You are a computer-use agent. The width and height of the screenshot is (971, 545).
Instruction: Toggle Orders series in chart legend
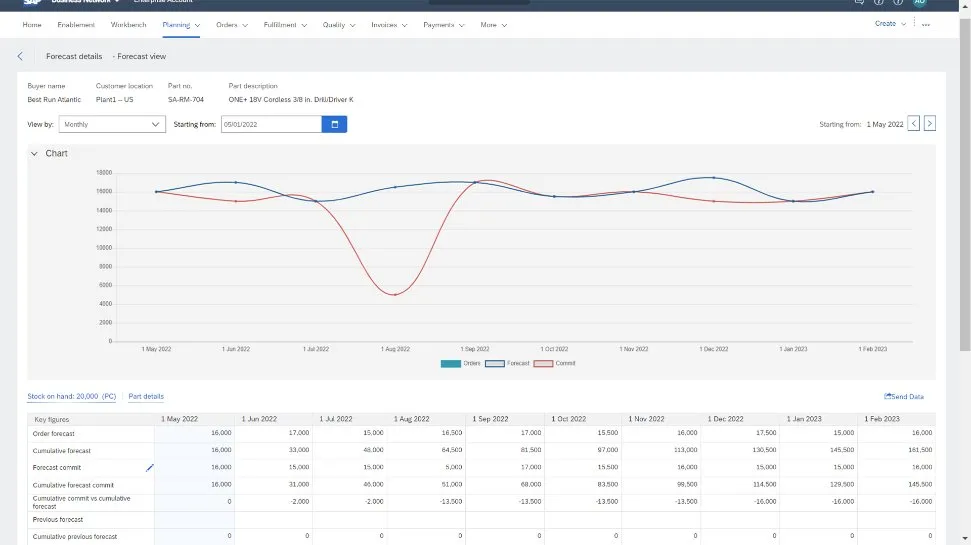click(x=461, y=363)
